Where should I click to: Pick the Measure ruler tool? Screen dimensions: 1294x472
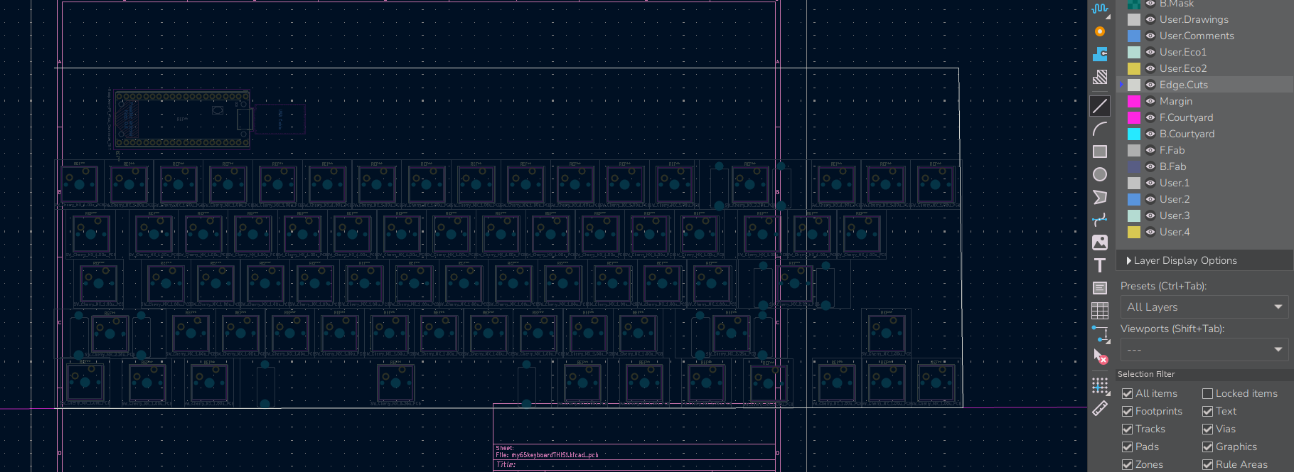(x=1100, y=408)
